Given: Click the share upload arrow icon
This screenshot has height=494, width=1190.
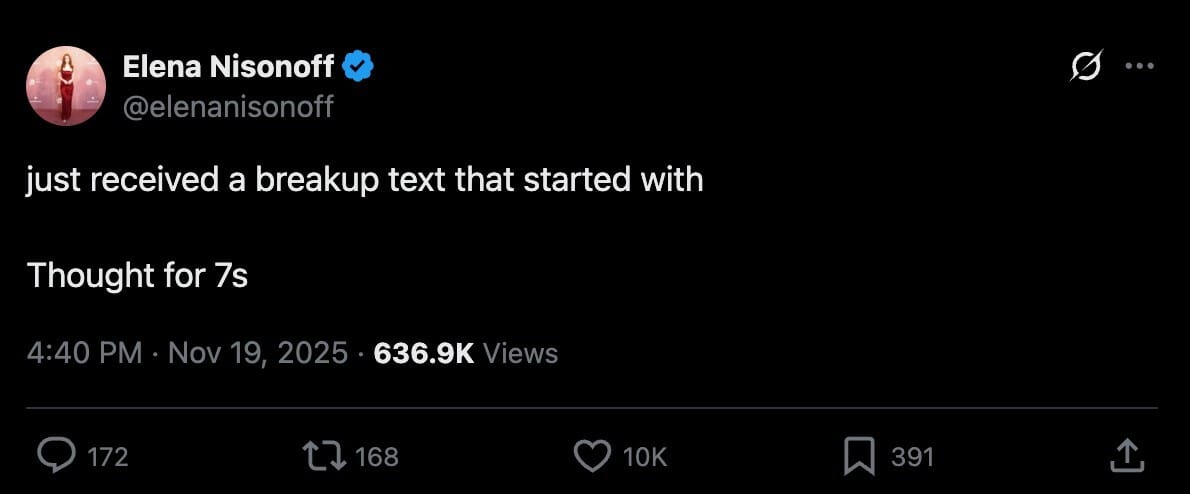Looking at the screenshot, I should coord(1126,456).
